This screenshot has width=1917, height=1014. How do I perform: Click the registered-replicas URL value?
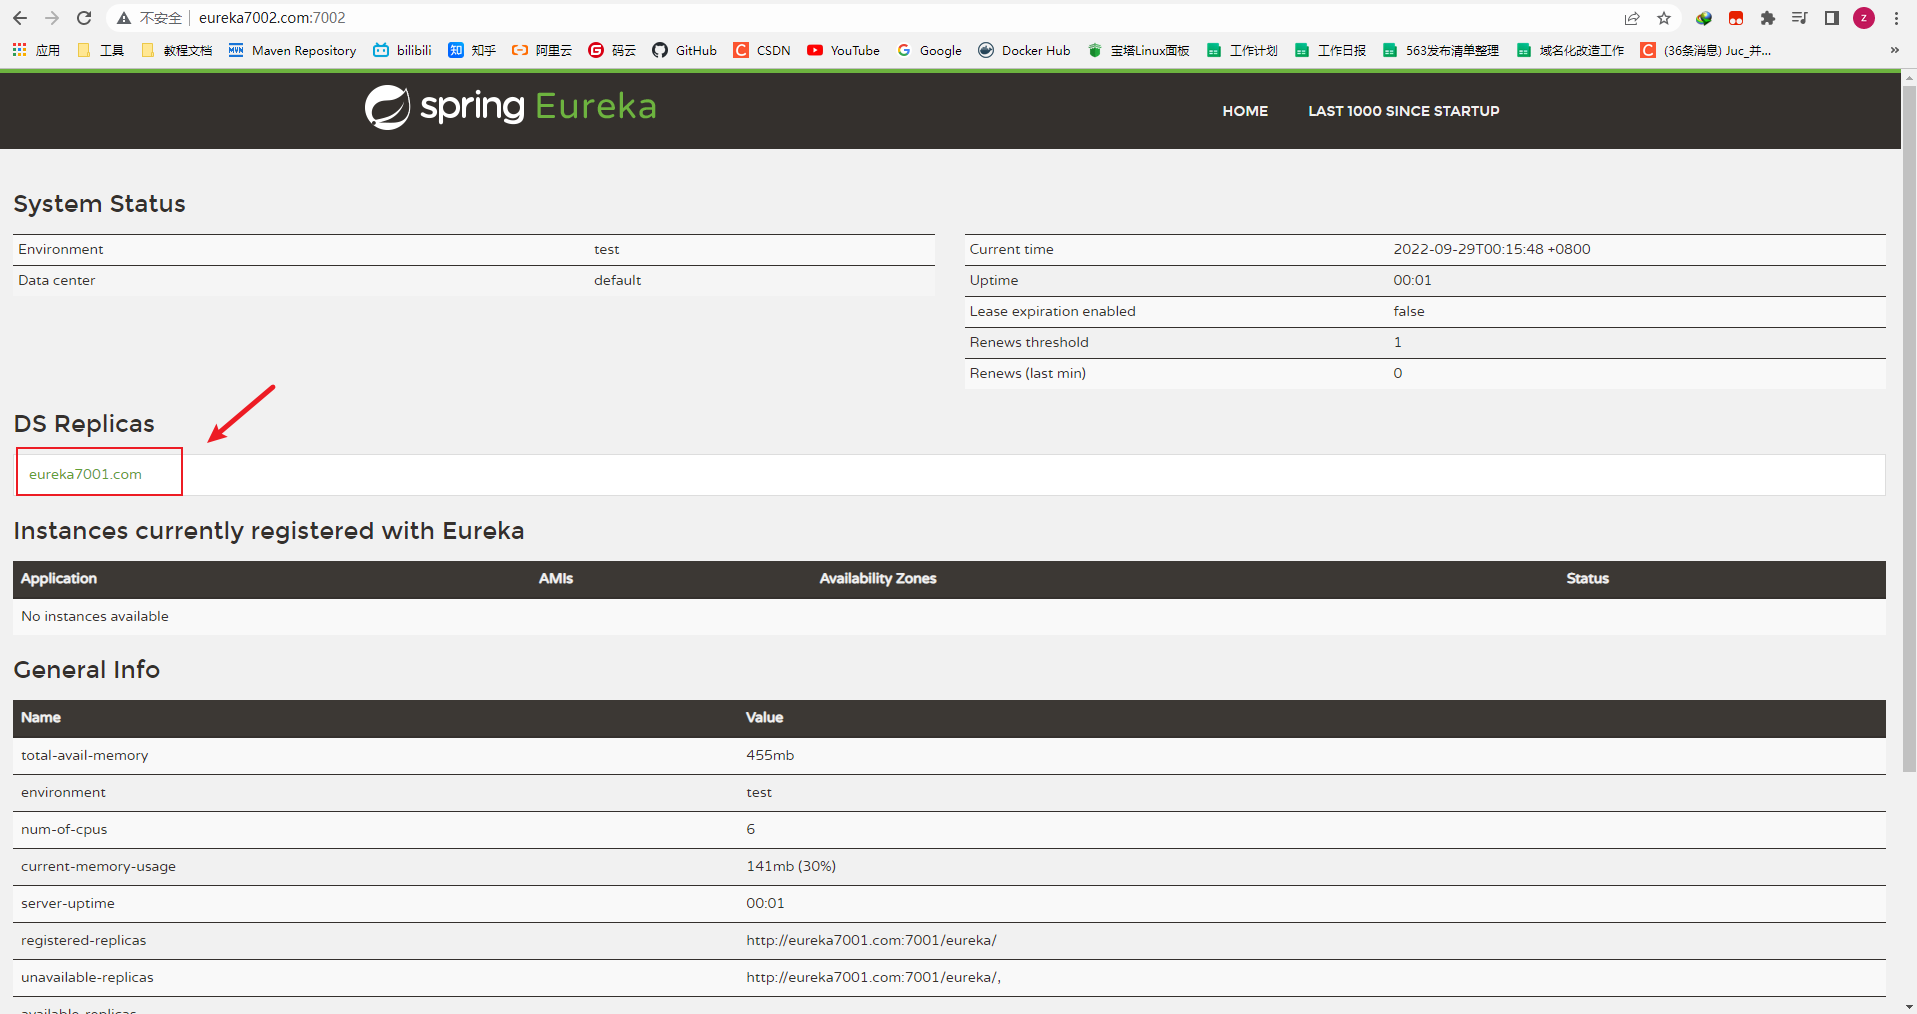click(871, 940)
